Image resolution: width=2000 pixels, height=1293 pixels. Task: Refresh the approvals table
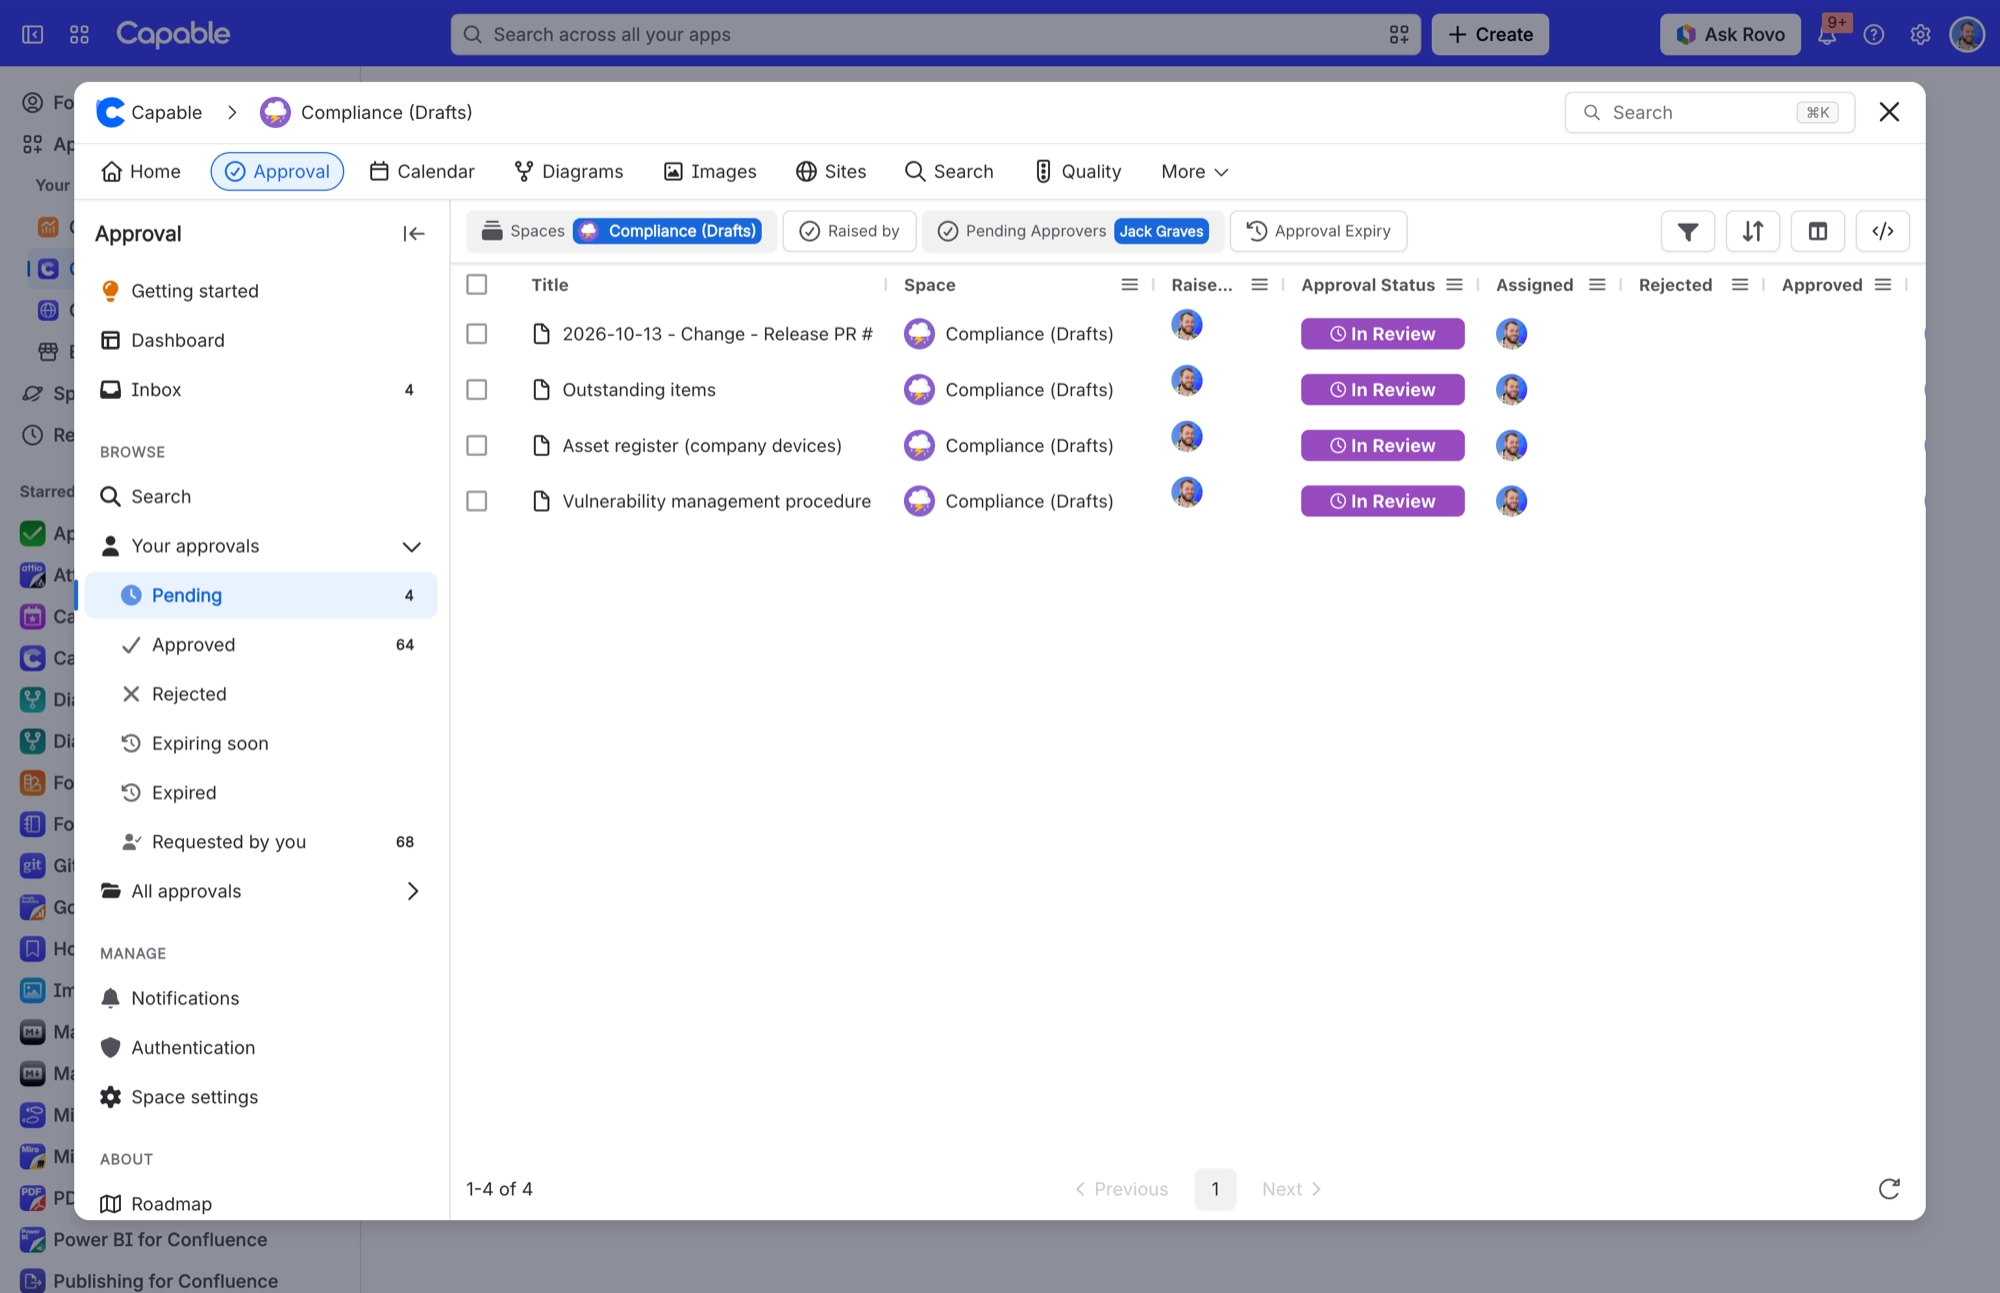(1888, 1189)
